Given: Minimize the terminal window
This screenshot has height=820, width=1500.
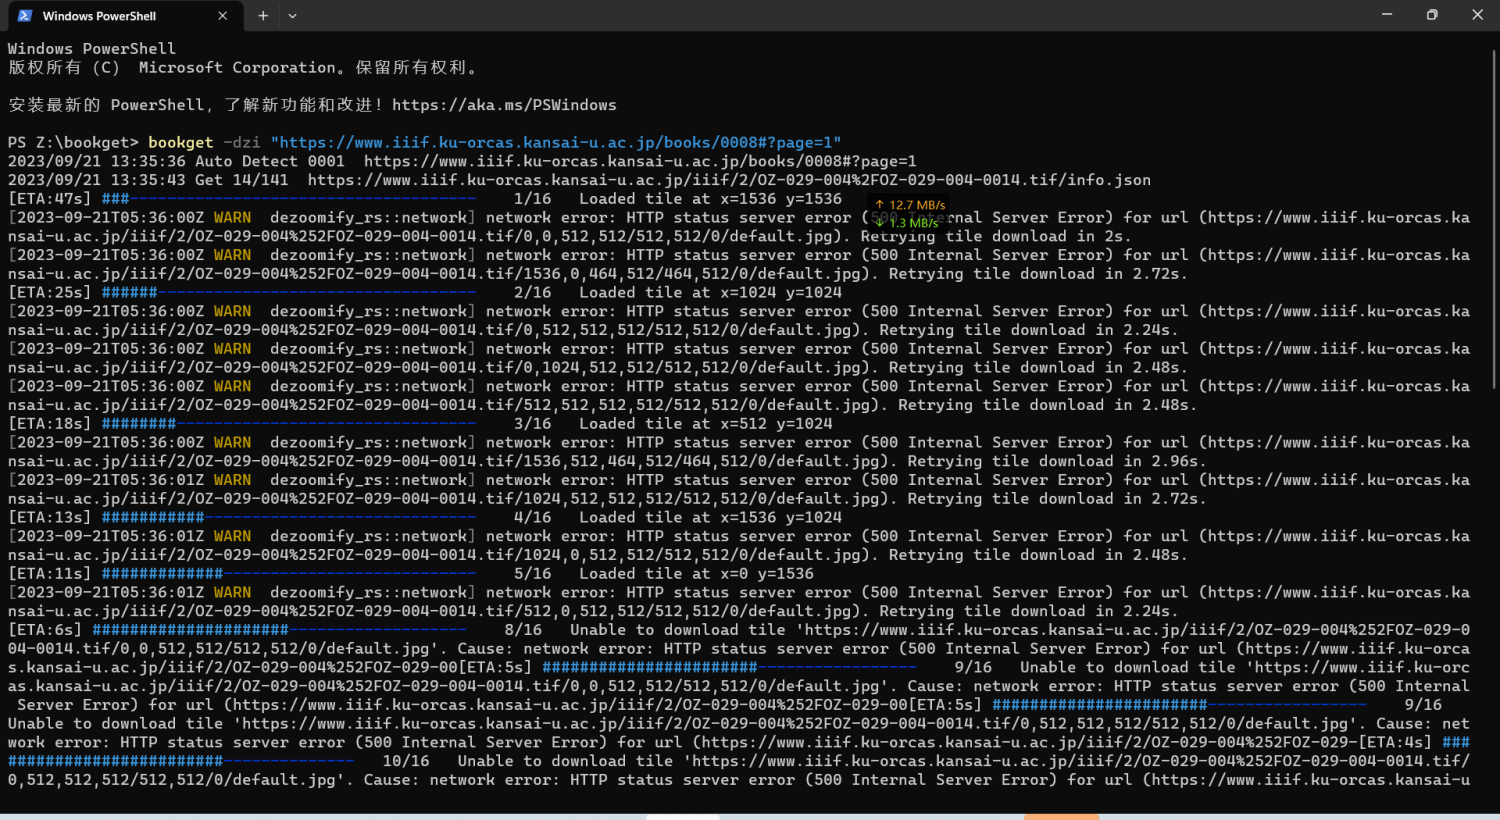Looking at the screenshot, I should (1386, 15).
